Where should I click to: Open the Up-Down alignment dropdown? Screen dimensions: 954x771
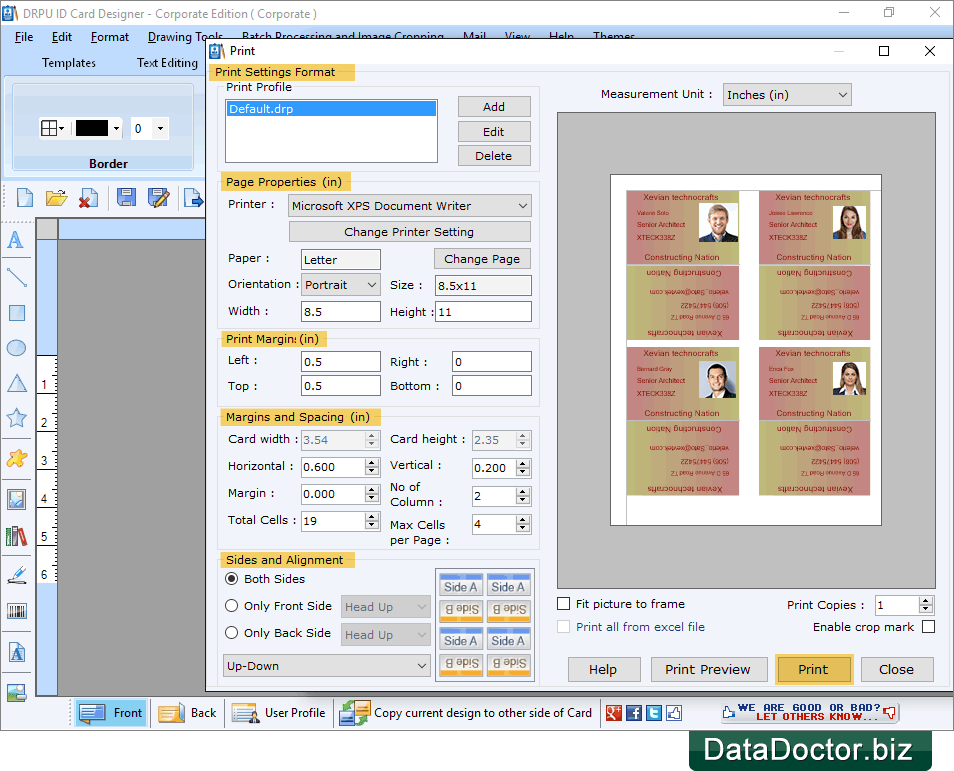tap(327, 666)
